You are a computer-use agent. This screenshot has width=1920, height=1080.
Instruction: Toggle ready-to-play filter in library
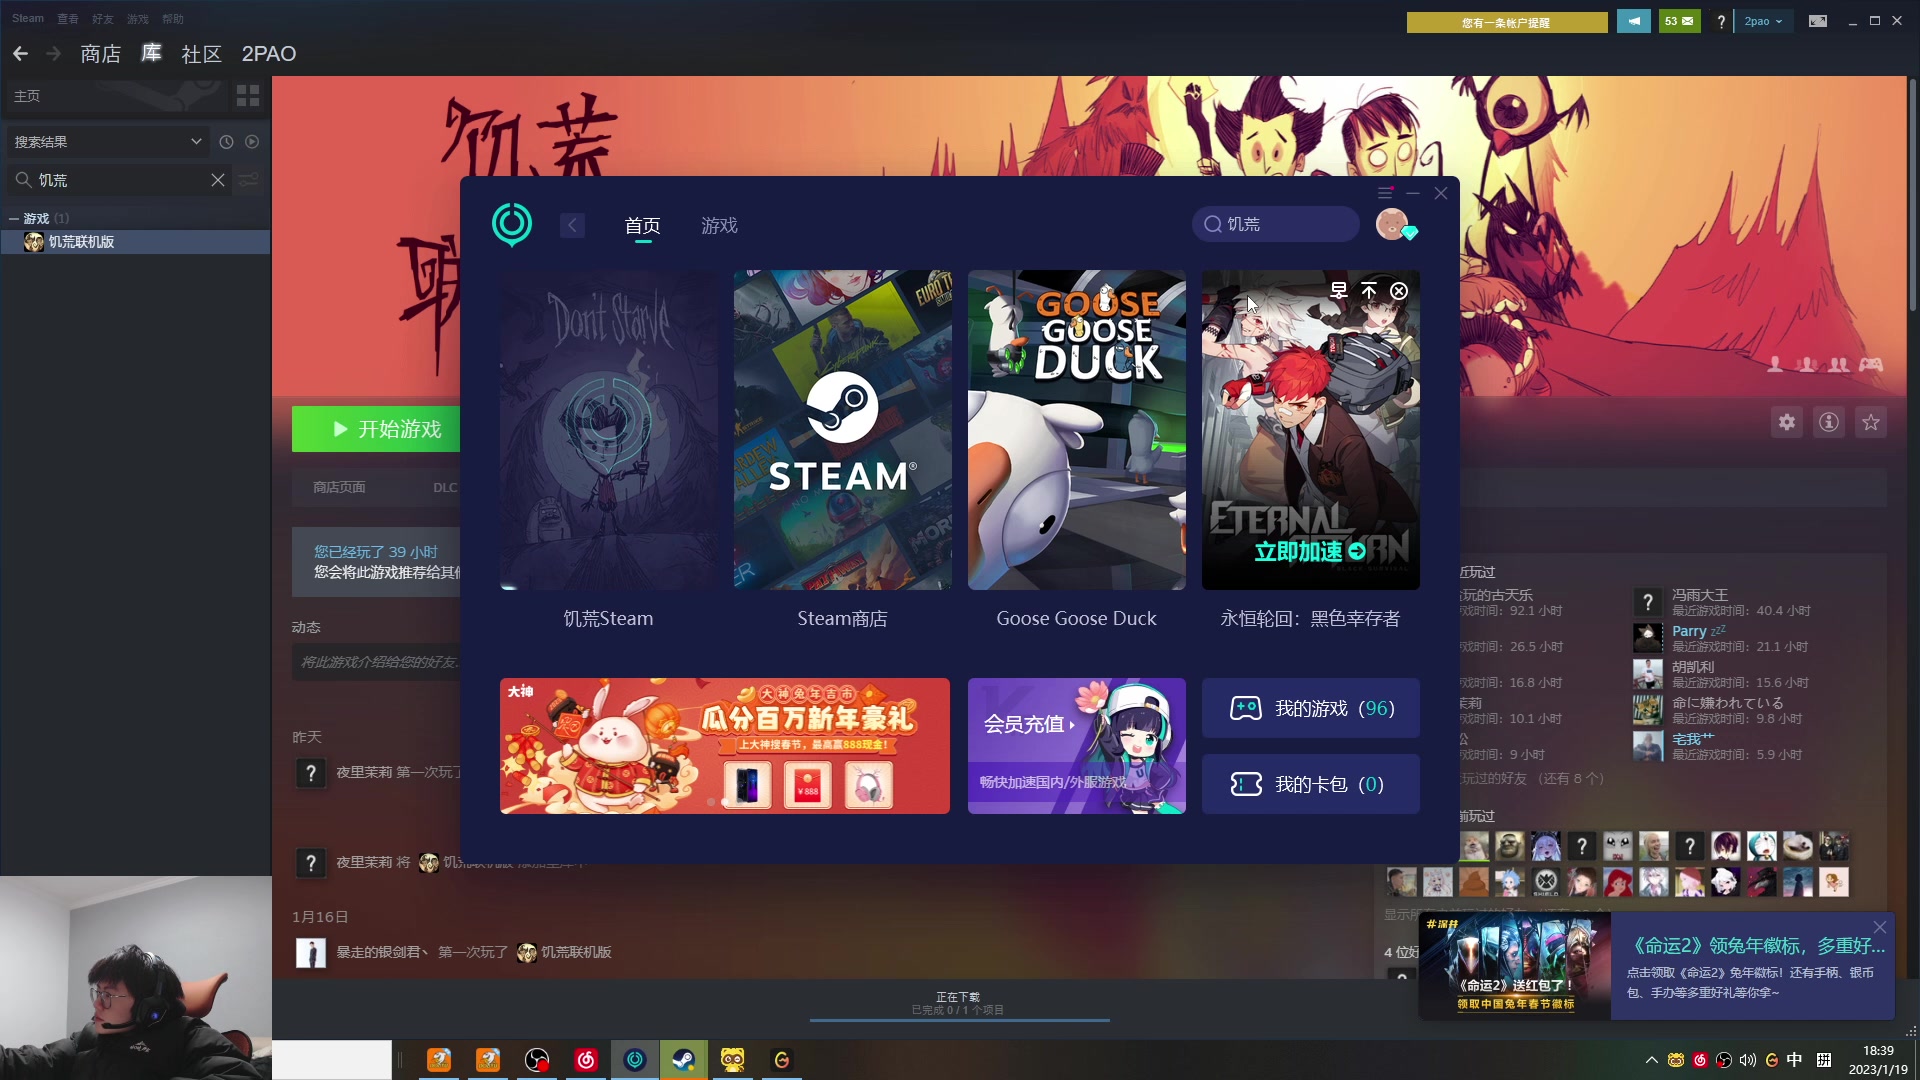pyautogui.click(x=252, y=142)
